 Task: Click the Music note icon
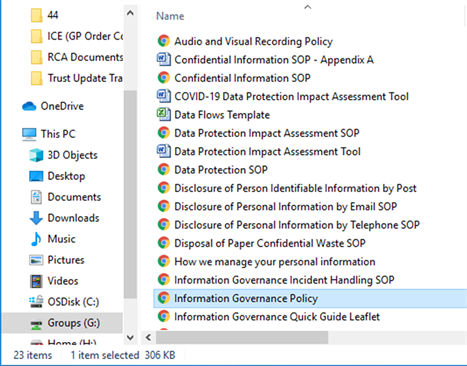pyautogui.click(x=36, y=239)
